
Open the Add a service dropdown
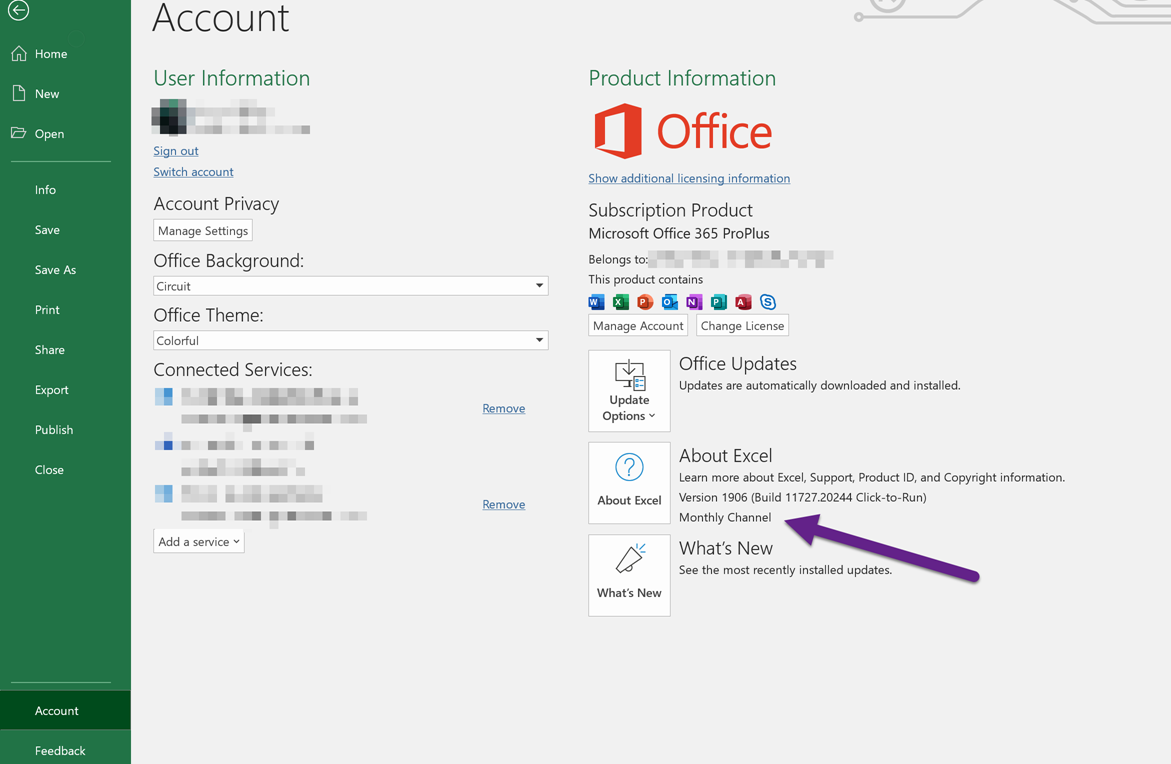point(199,542)
